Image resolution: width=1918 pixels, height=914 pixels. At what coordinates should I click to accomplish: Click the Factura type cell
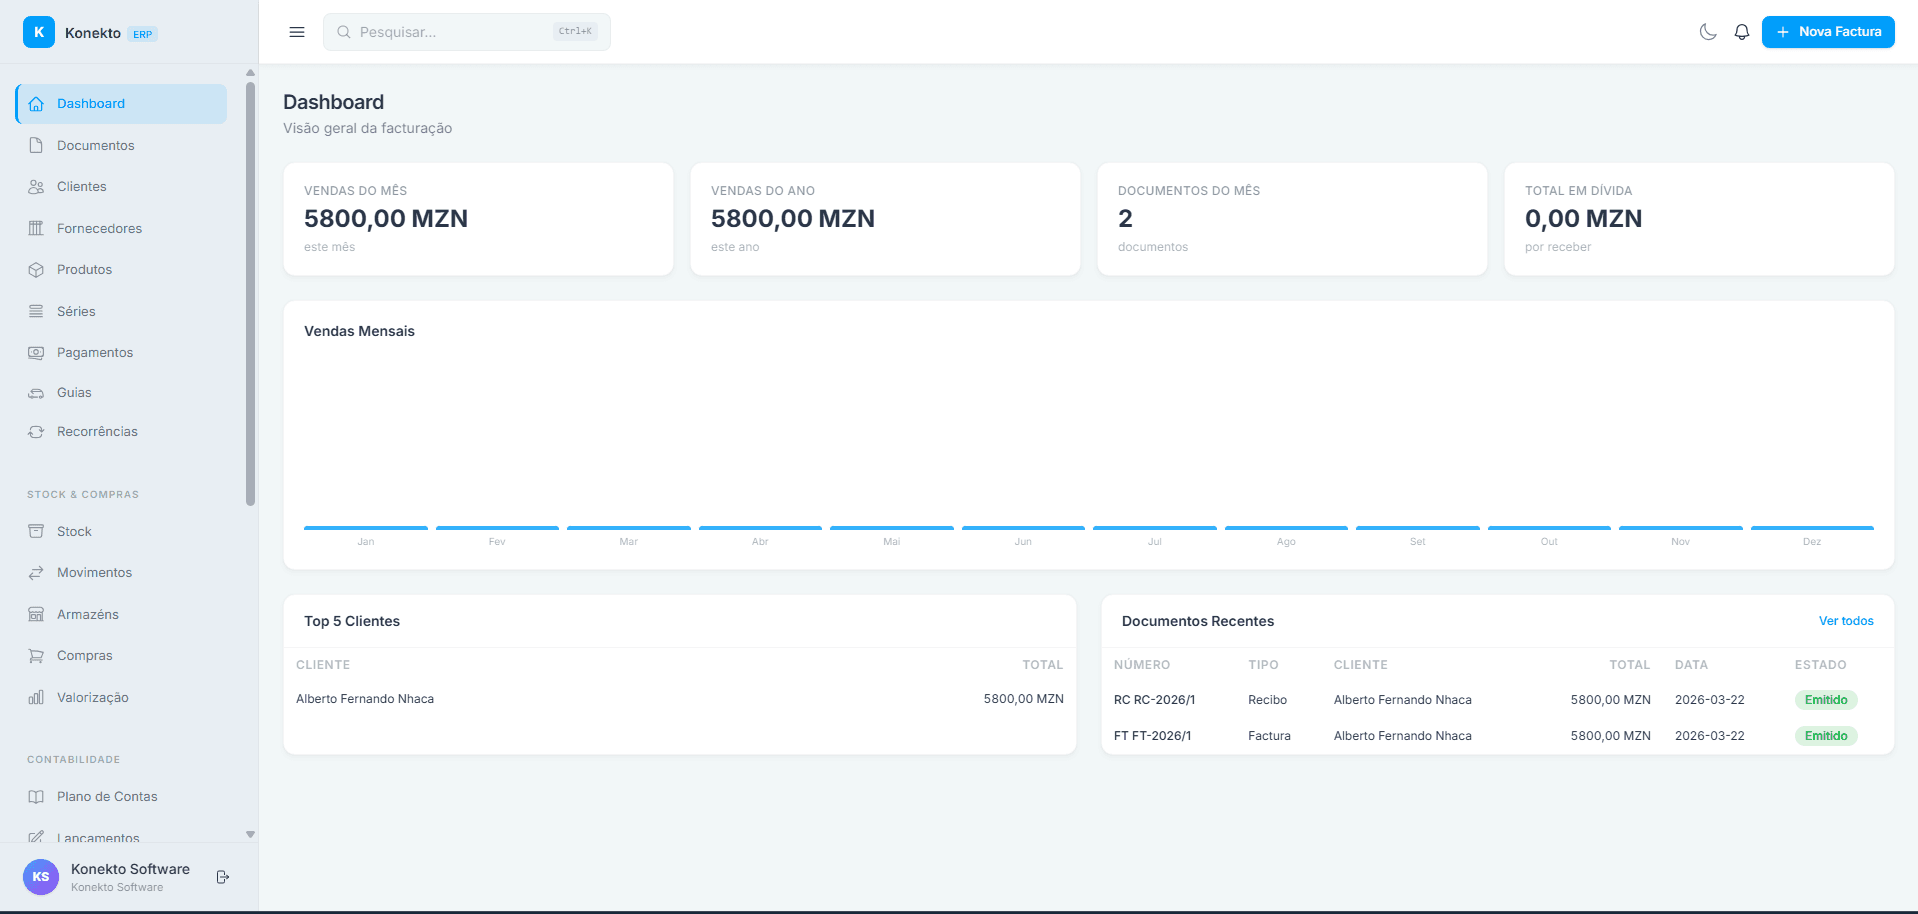point(1269,736)
